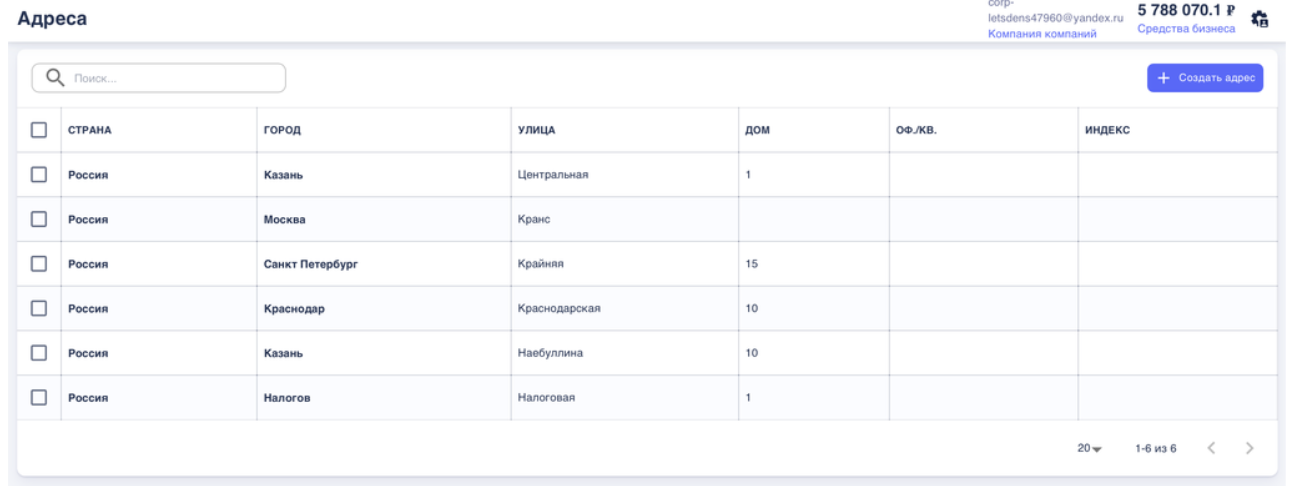
Task: Select the Москва row checkbox
Action: 39,219
